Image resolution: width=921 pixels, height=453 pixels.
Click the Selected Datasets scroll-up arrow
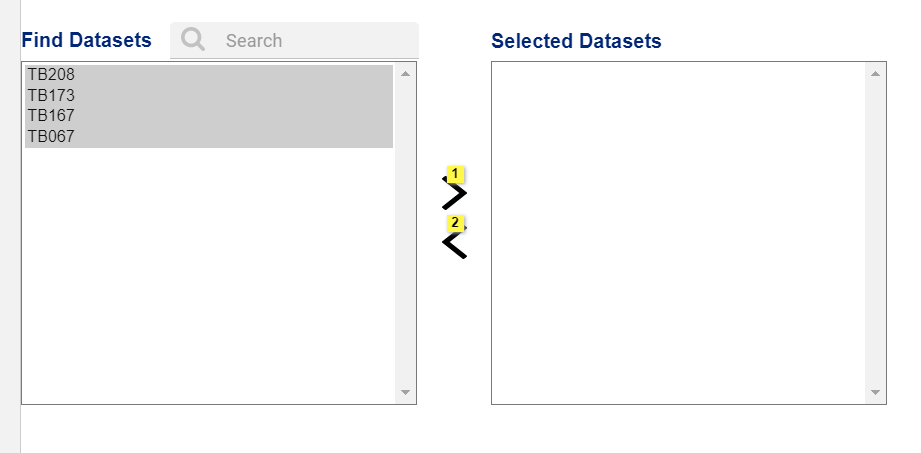(875, 73)
